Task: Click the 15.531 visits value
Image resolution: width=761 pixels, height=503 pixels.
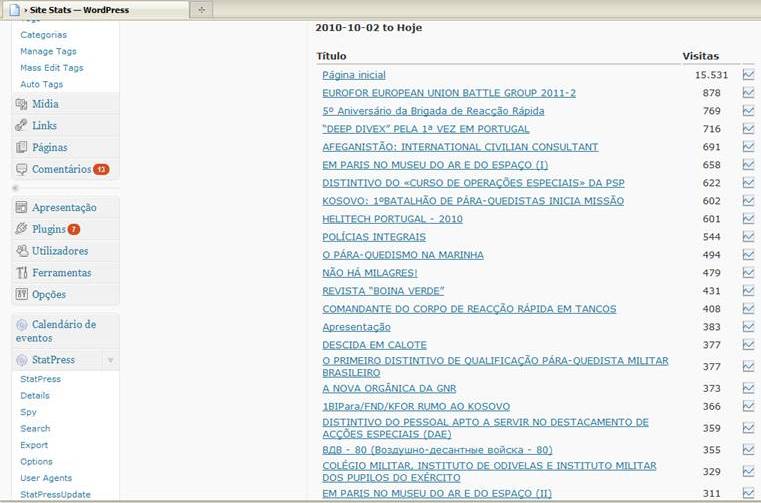Action: click(711, 75)
